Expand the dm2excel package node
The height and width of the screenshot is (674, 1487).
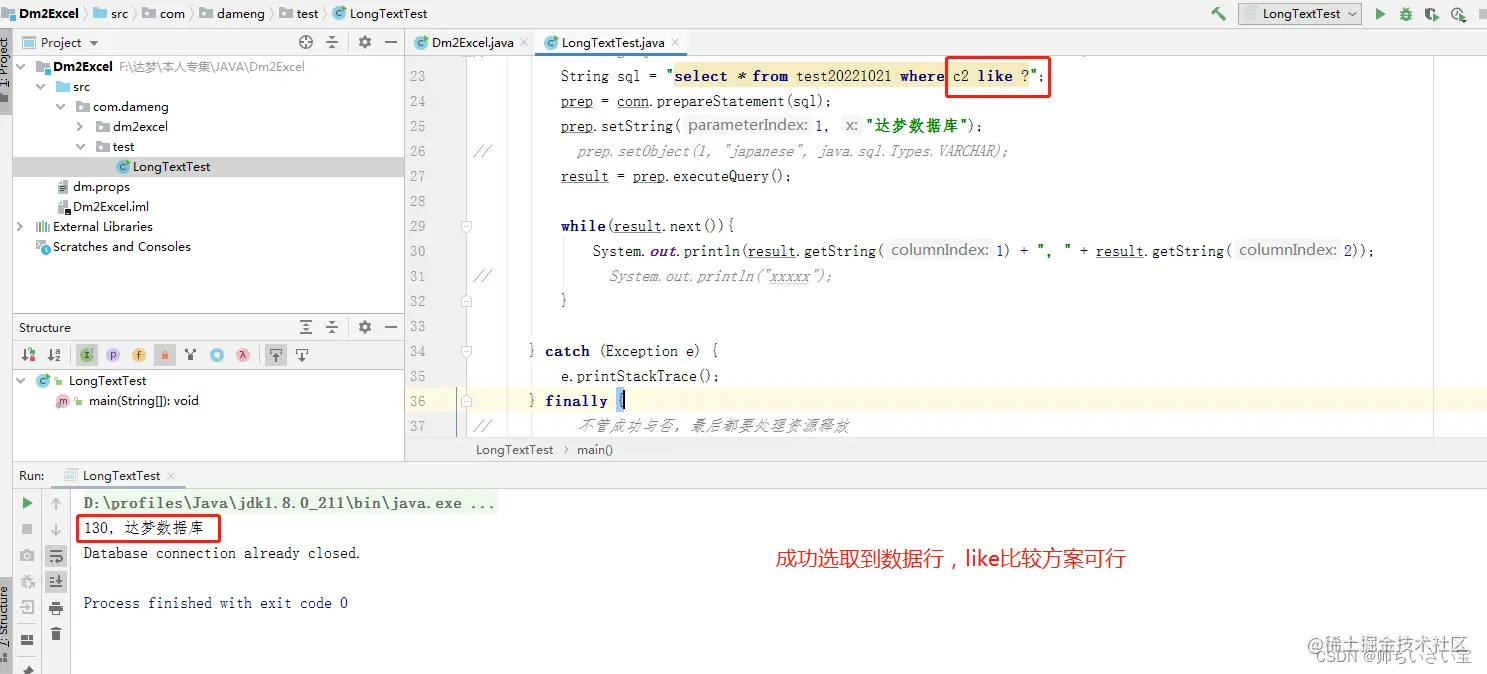point(81,127)
